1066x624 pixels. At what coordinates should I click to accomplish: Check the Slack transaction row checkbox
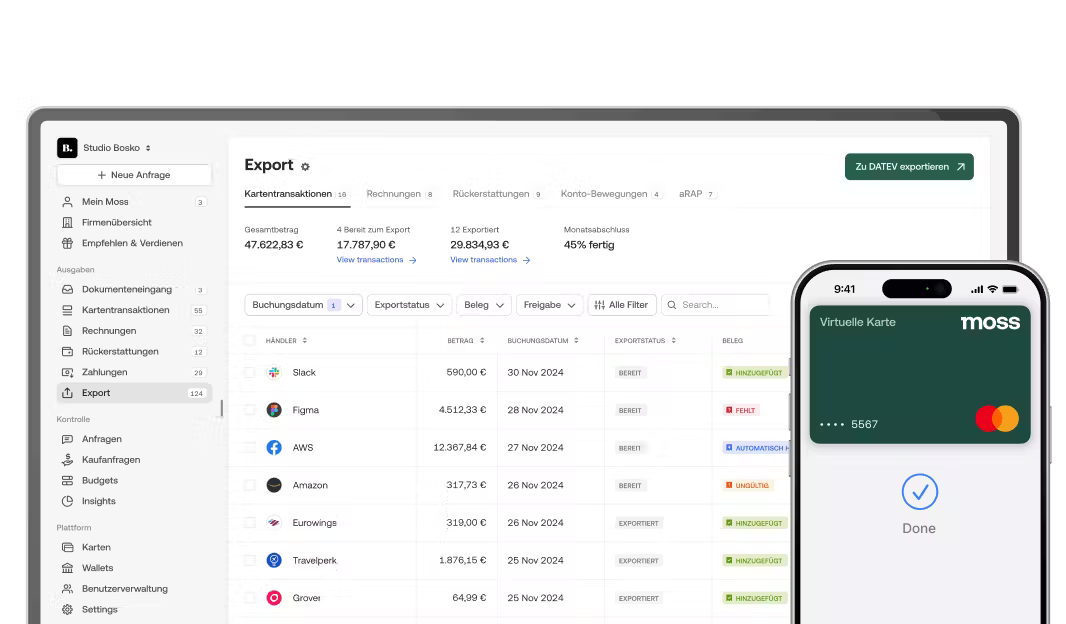tap(250, 372)
